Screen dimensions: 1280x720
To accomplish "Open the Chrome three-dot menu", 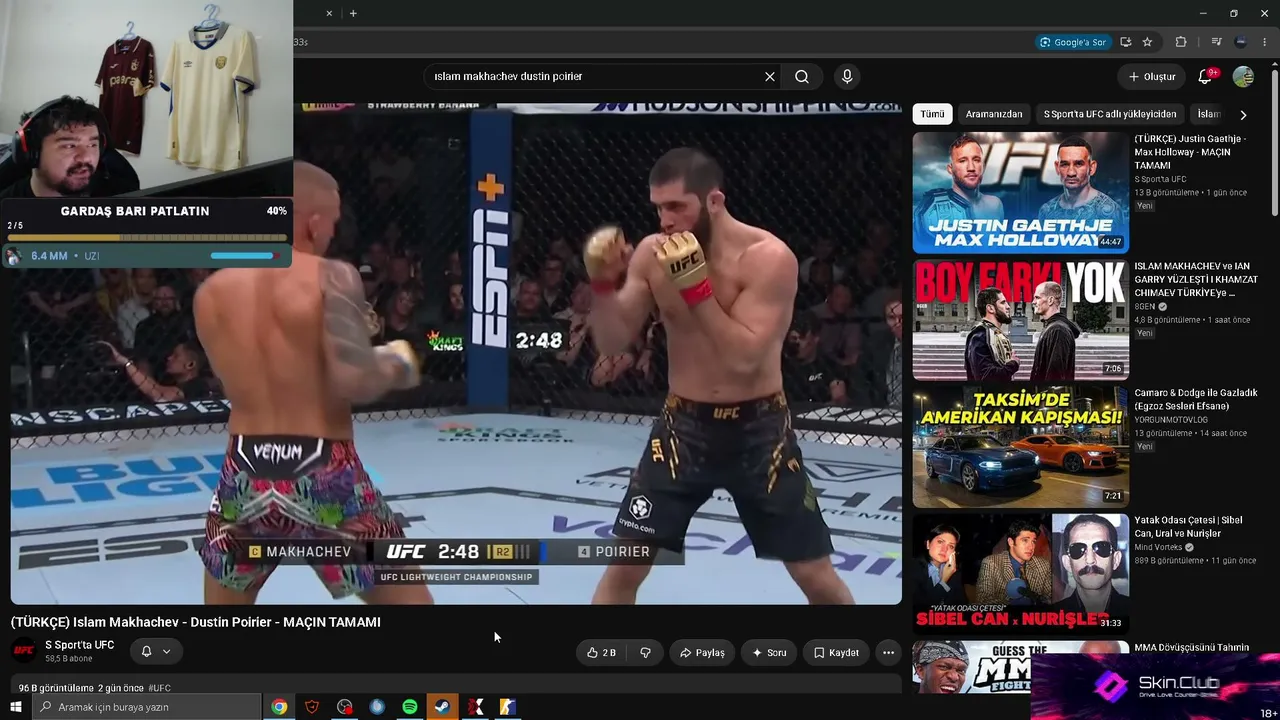I will click(1264, 42).
